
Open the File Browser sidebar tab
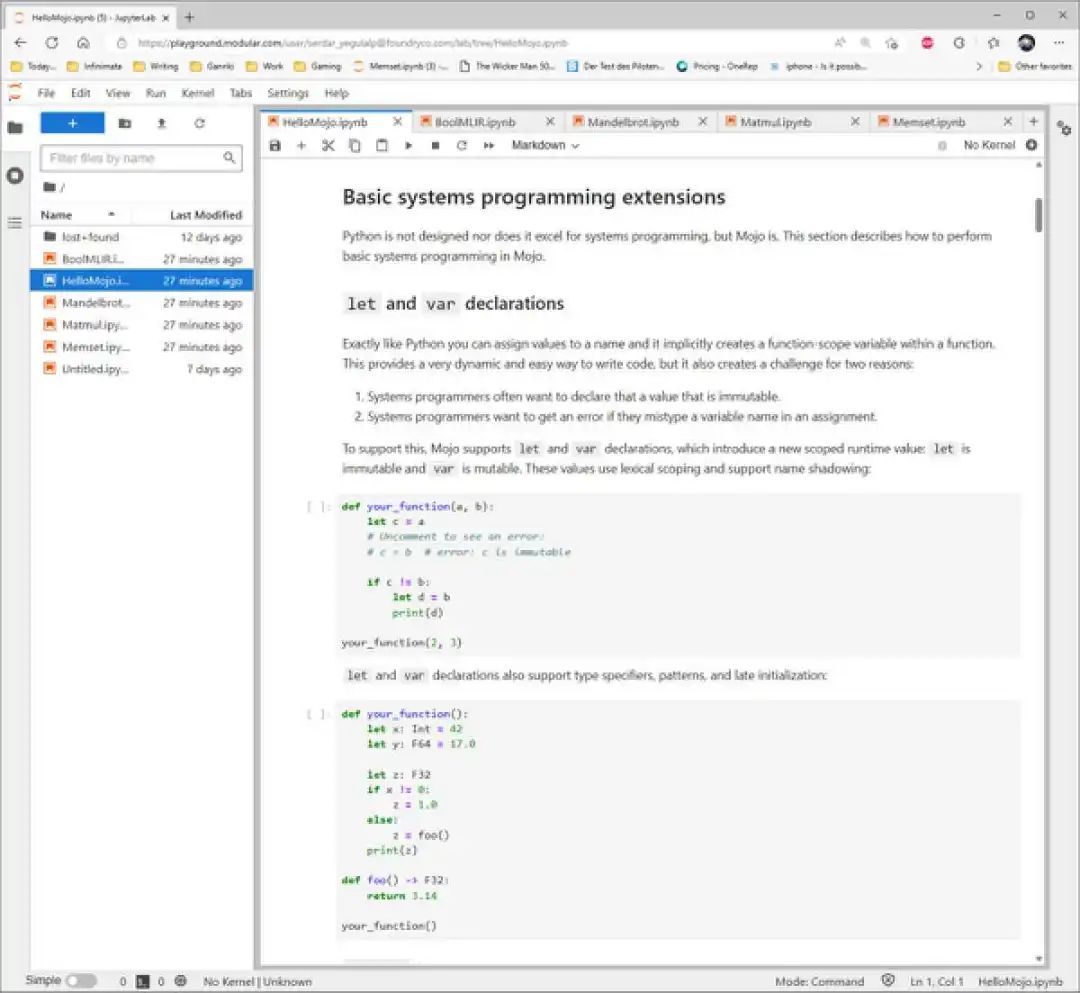(14, 127)
